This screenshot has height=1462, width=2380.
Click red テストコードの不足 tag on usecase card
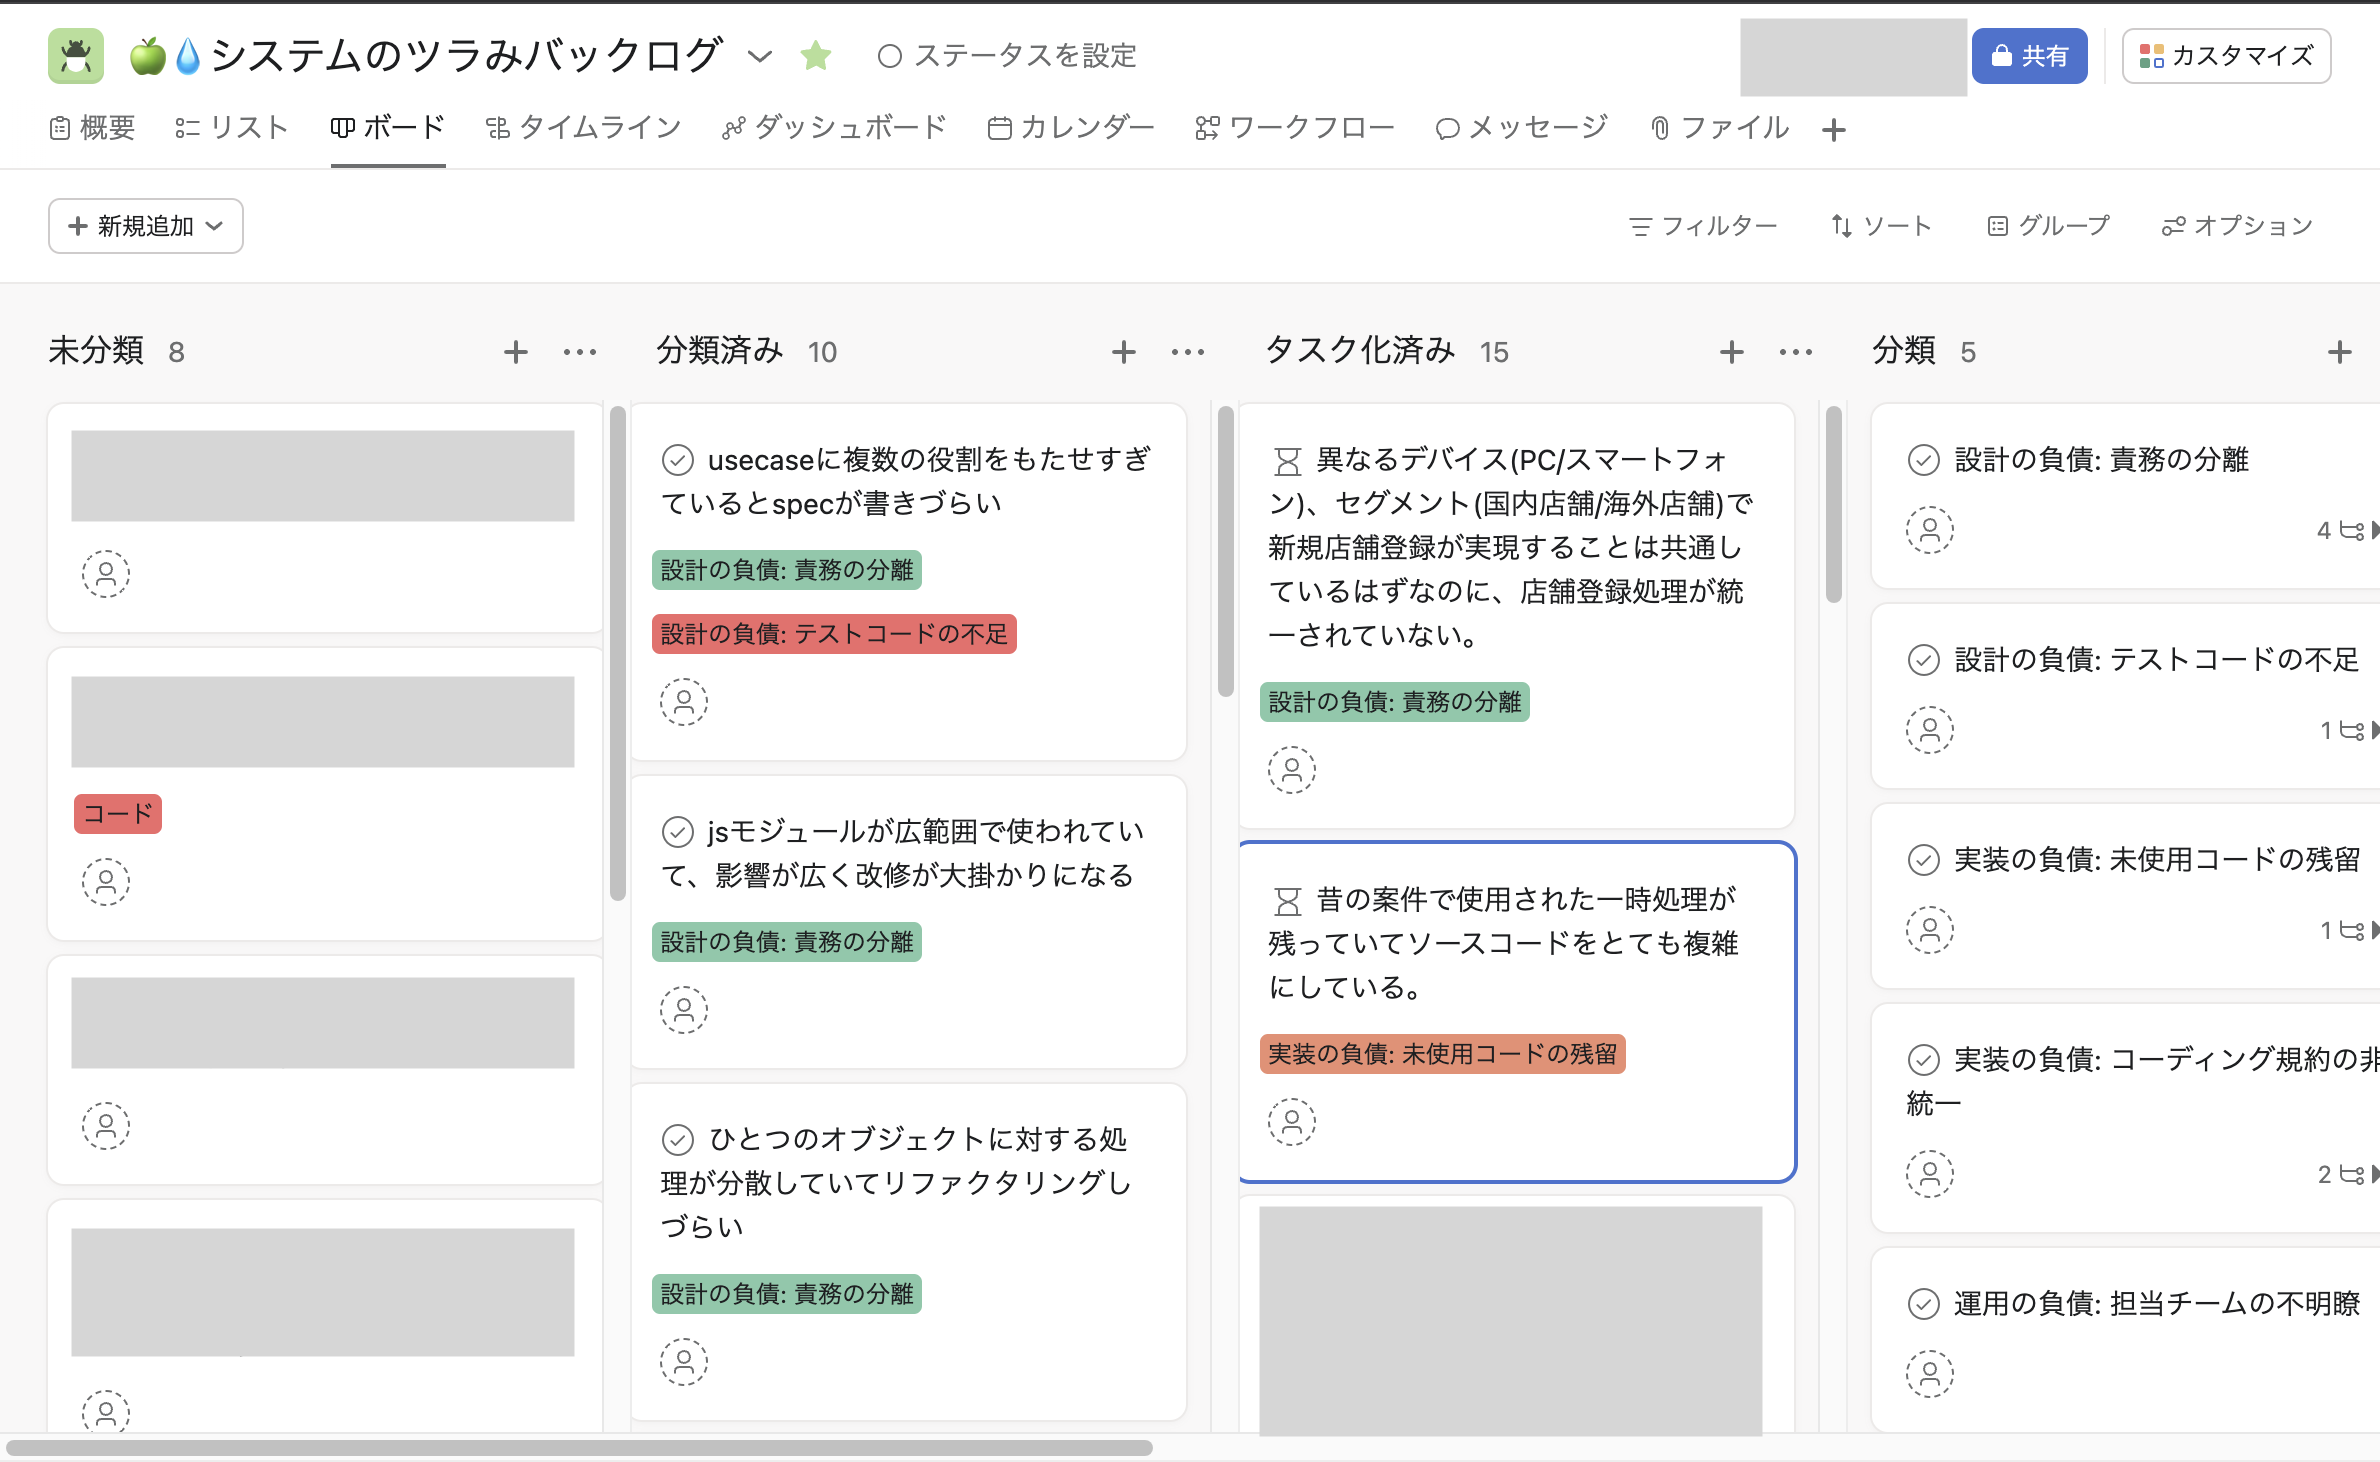[834, 634]
